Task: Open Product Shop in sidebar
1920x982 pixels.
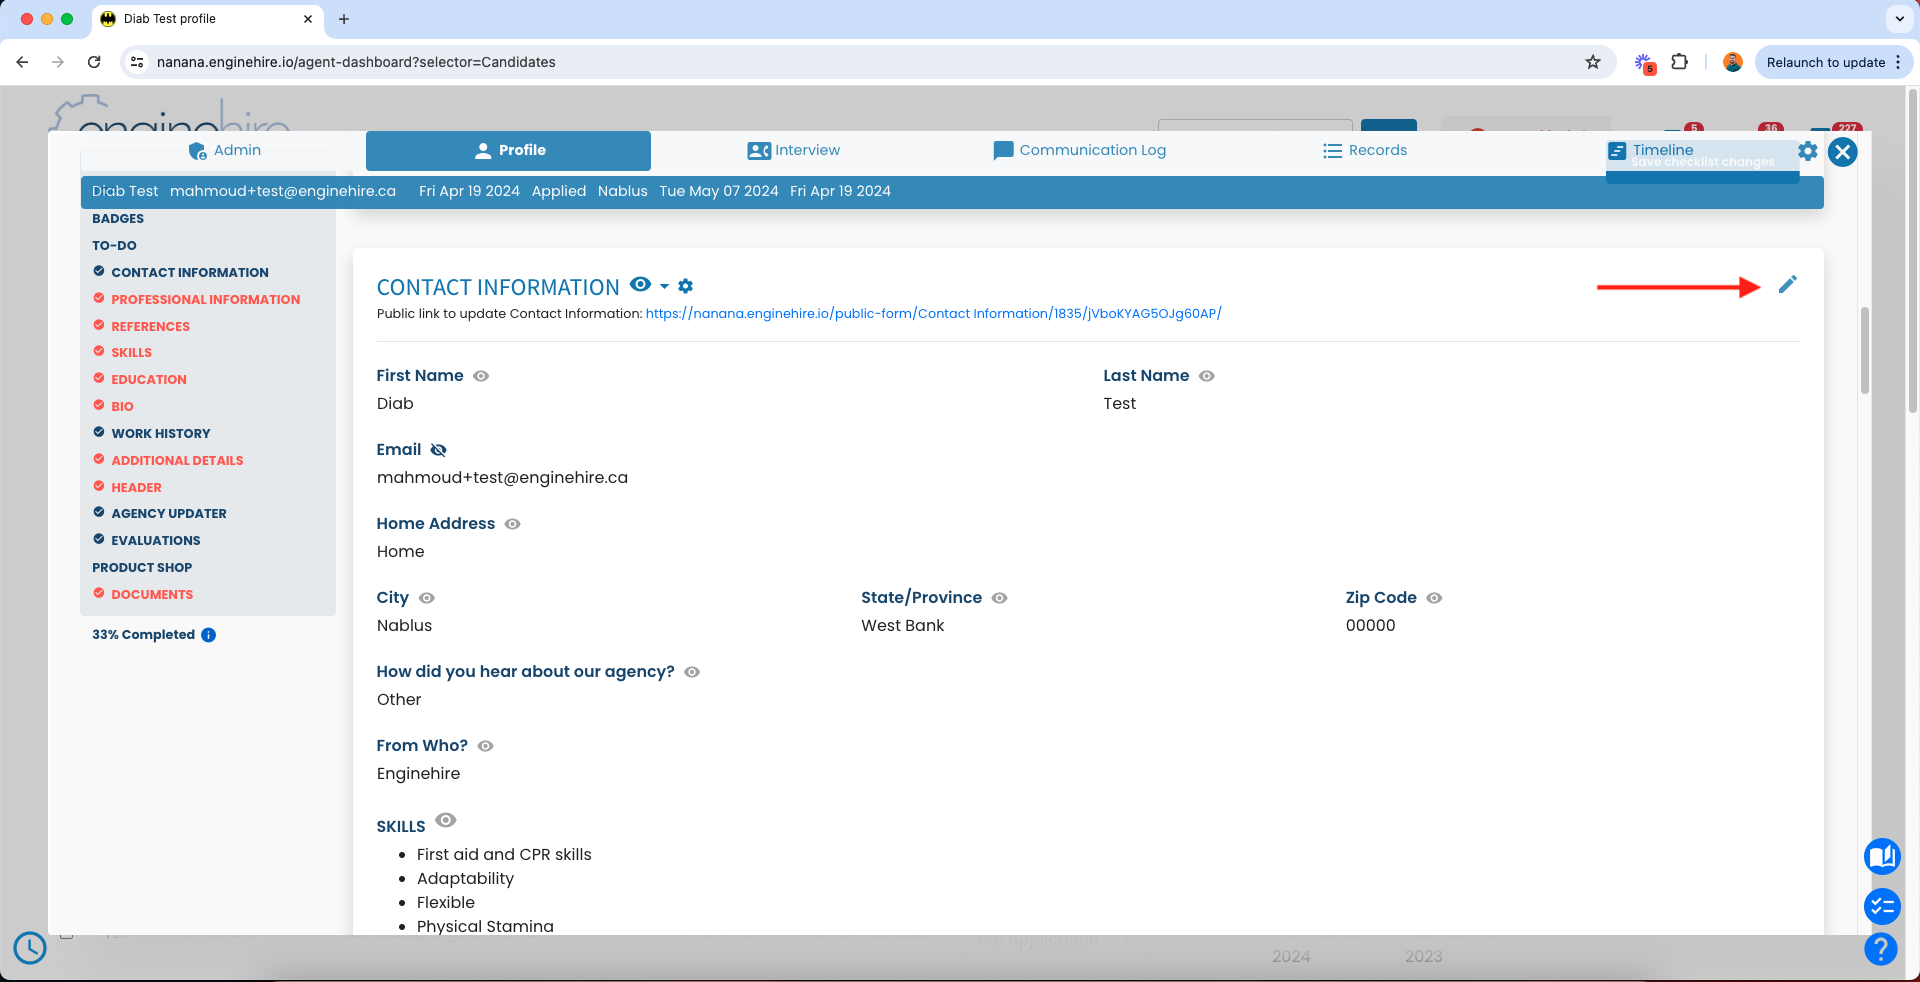Action: pyautogui.click(x=142, y=567)
